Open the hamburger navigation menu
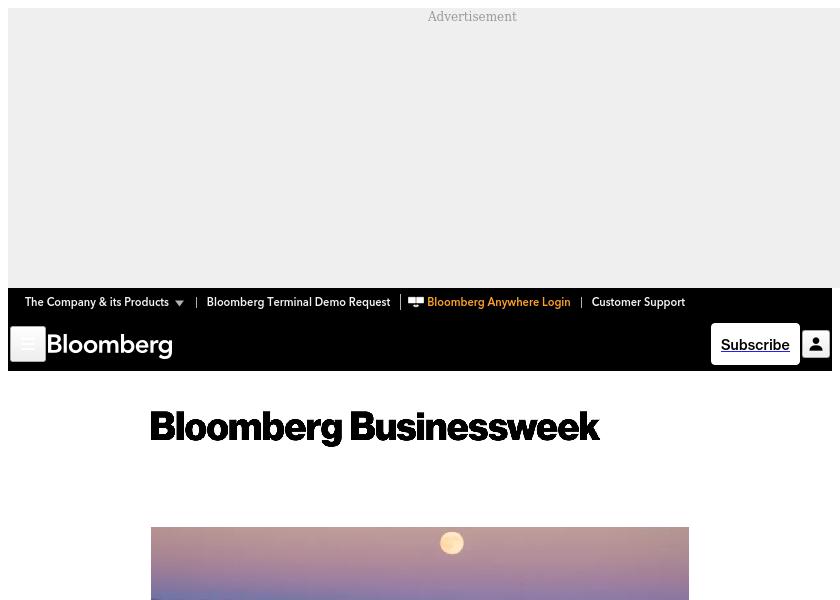Viewport: 840px width, 600px height. [28, 344]
